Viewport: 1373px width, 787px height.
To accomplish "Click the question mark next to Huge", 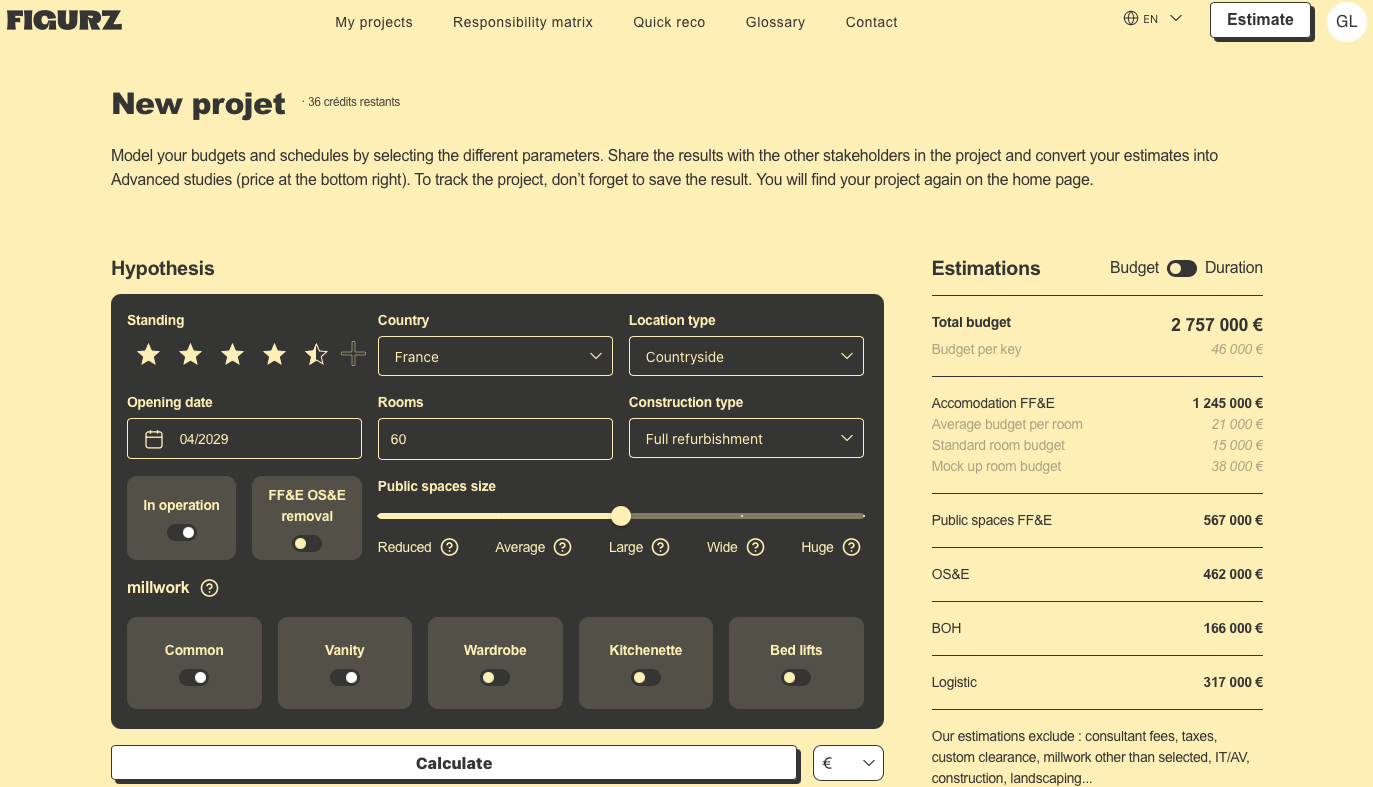I will coord(852,547).
